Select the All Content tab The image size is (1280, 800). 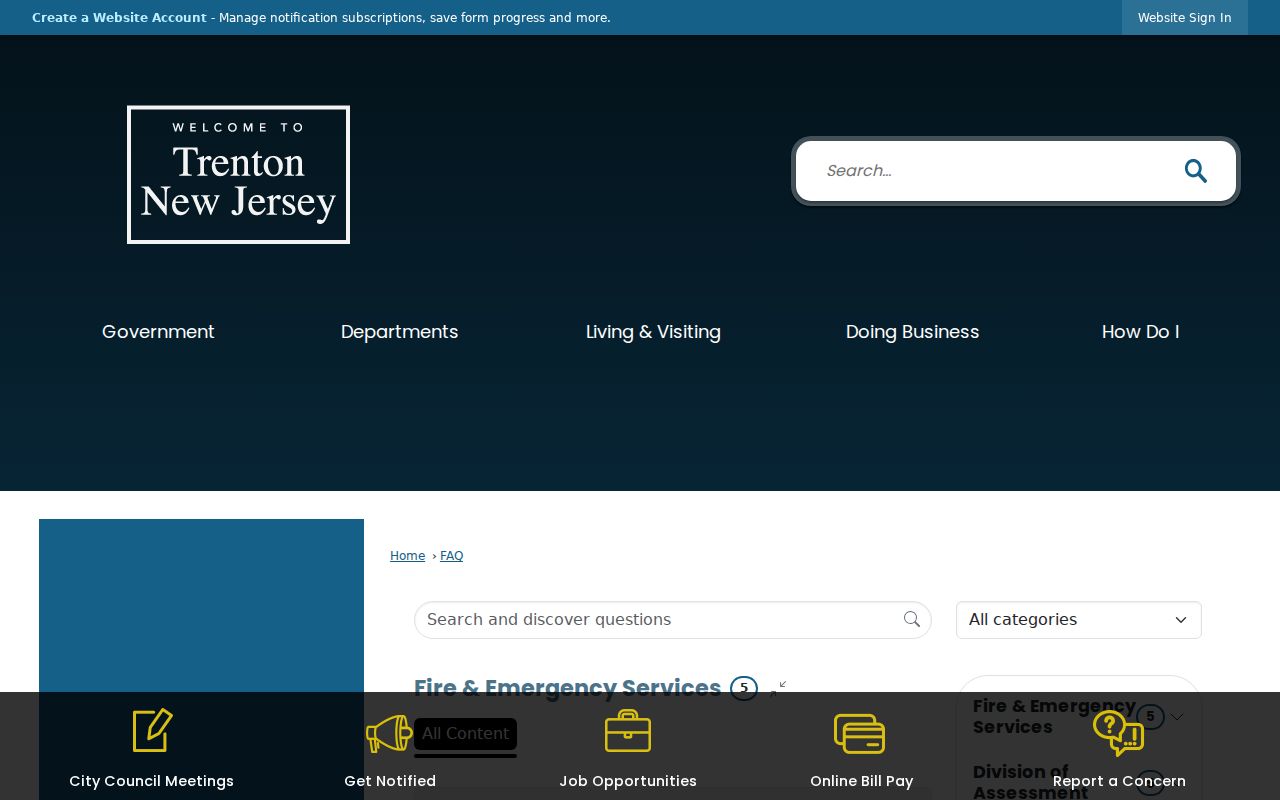coord(465,734)
